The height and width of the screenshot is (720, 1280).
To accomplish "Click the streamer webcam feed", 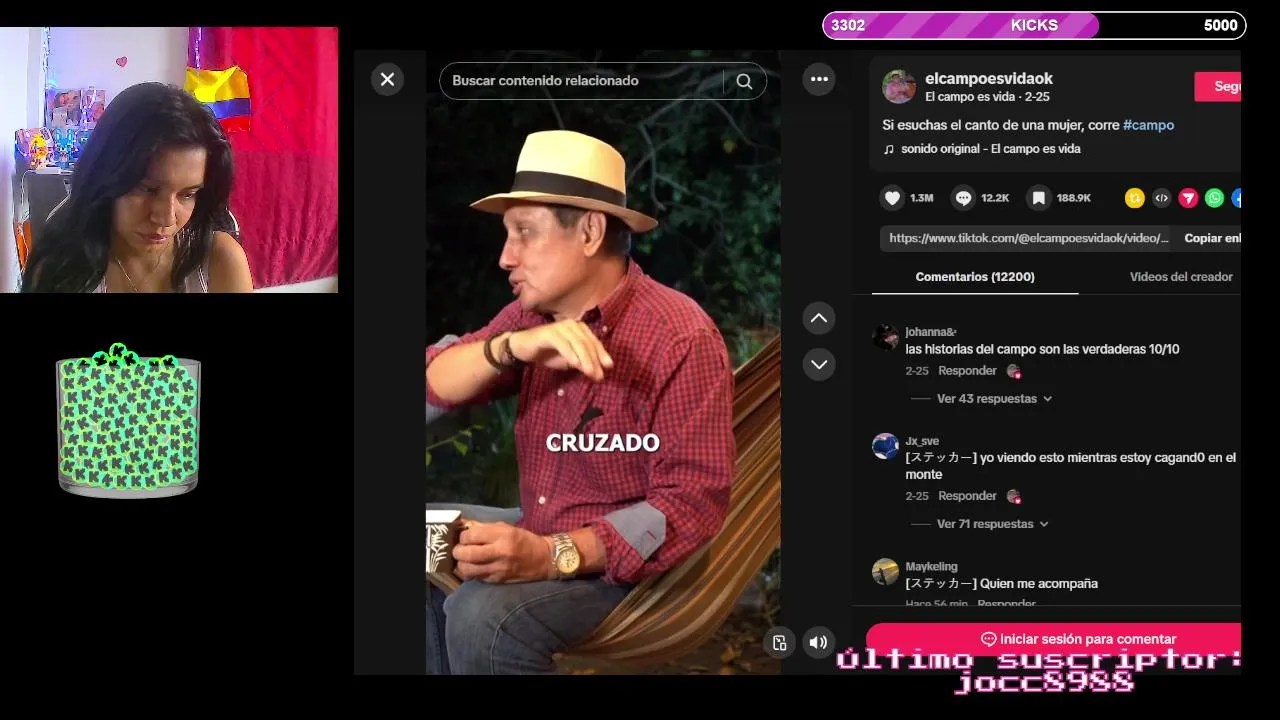I will coord(169,160).
